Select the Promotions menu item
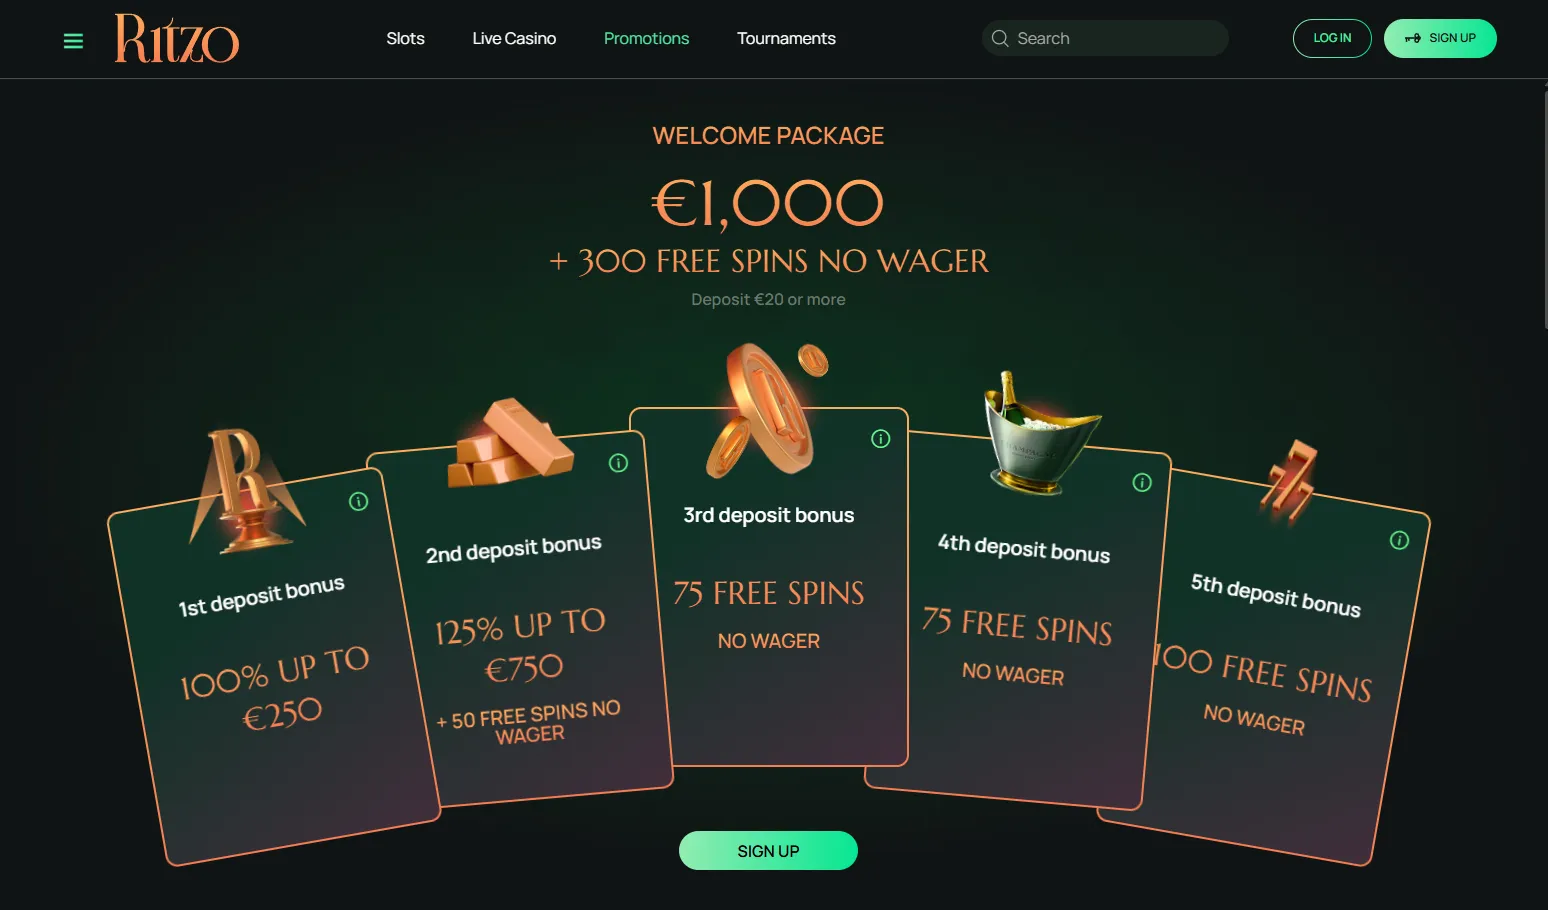 tap(646, 38)
